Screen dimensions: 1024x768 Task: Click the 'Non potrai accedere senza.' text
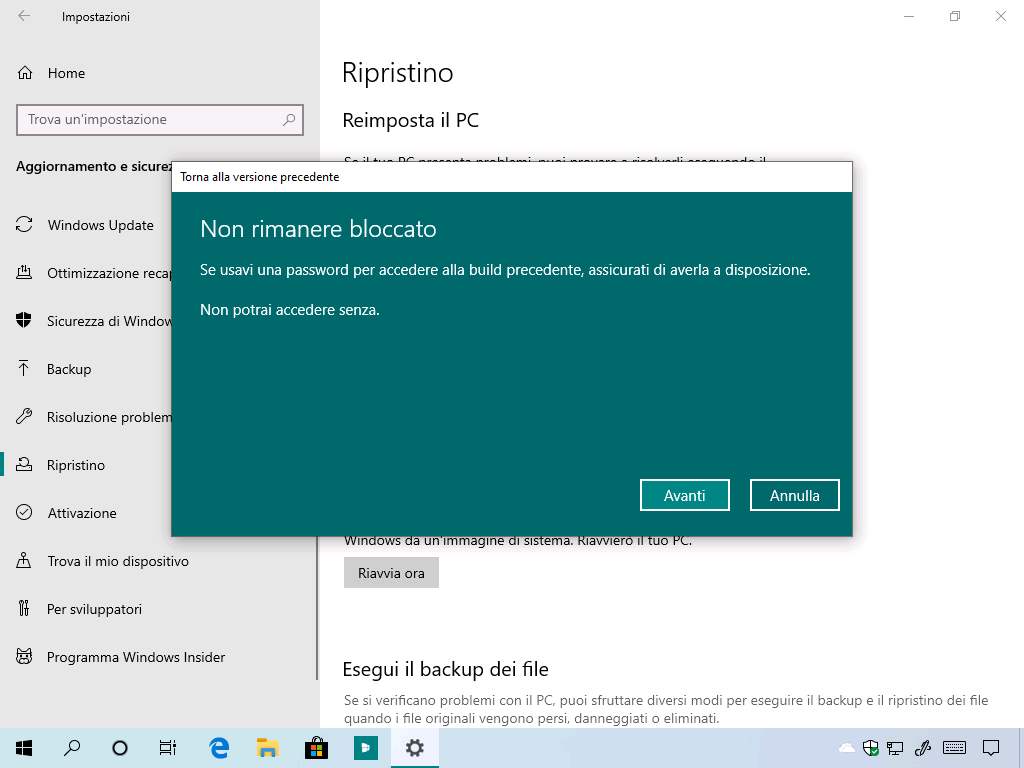[289, 310]
